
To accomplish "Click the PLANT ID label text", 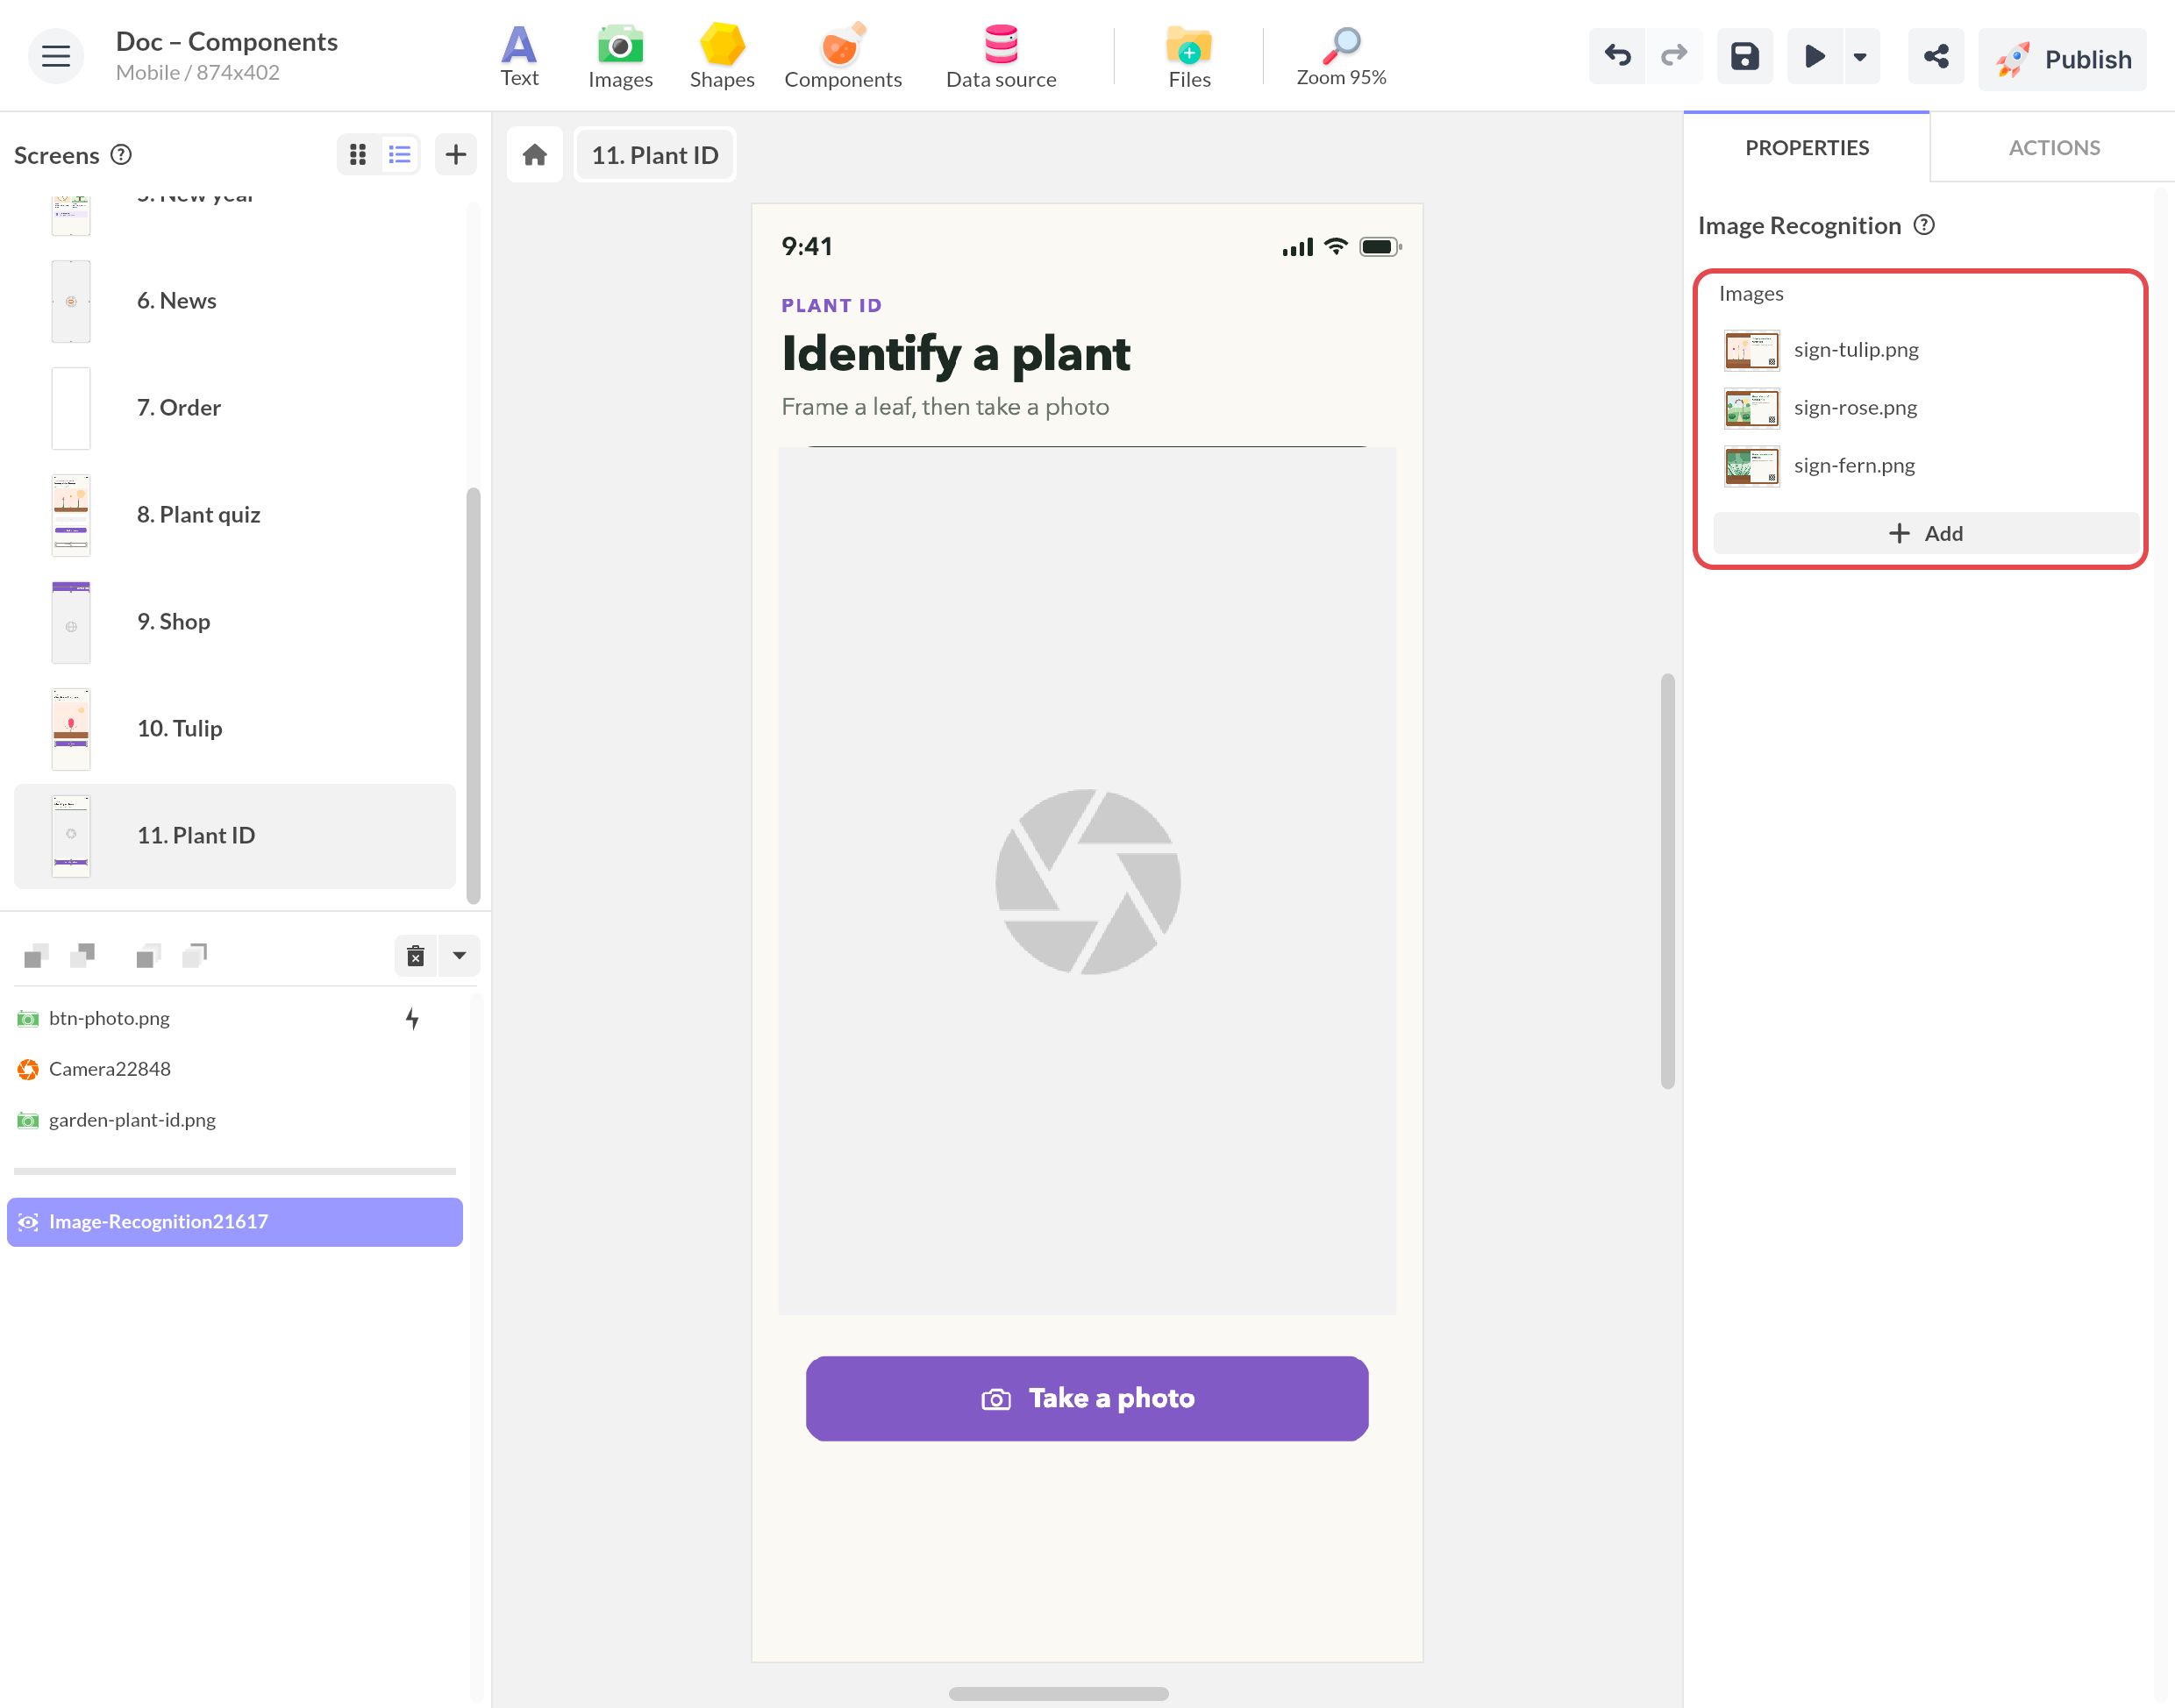I will click(831, 305).
